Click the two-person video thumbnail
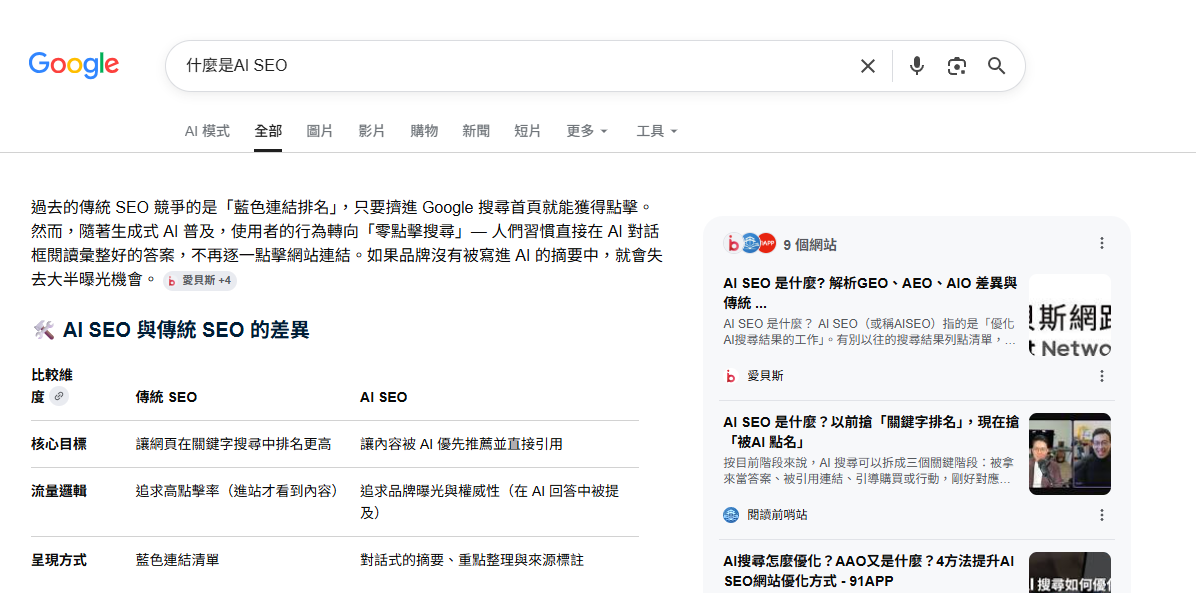This screenshot has height=593, width=1196. [x=1069, y=454]
